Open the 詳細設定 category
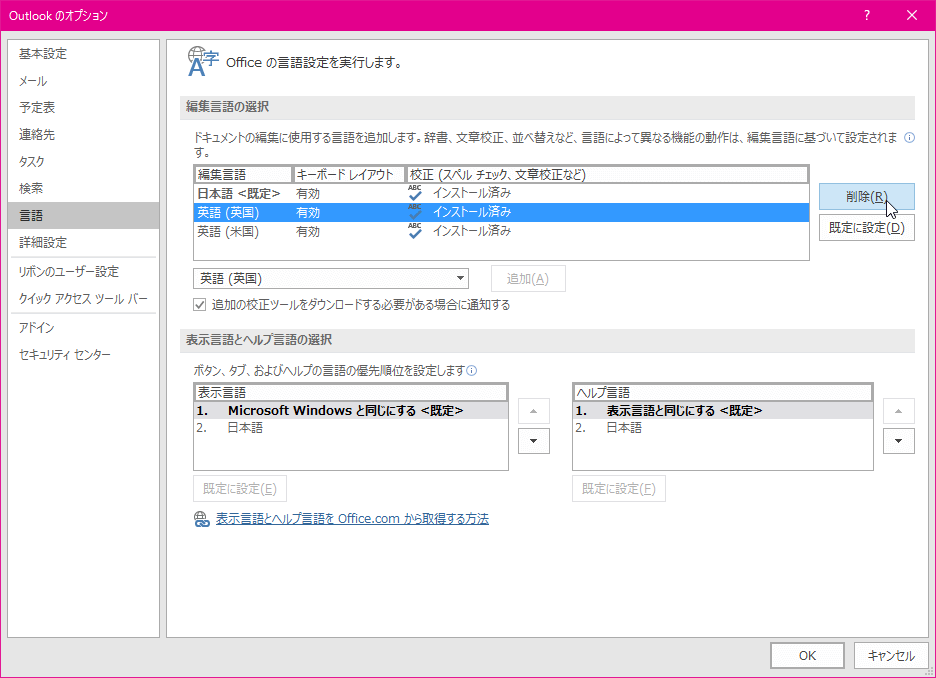The width and height of the screenshot is (936, 678). click(x=84, y=242)
